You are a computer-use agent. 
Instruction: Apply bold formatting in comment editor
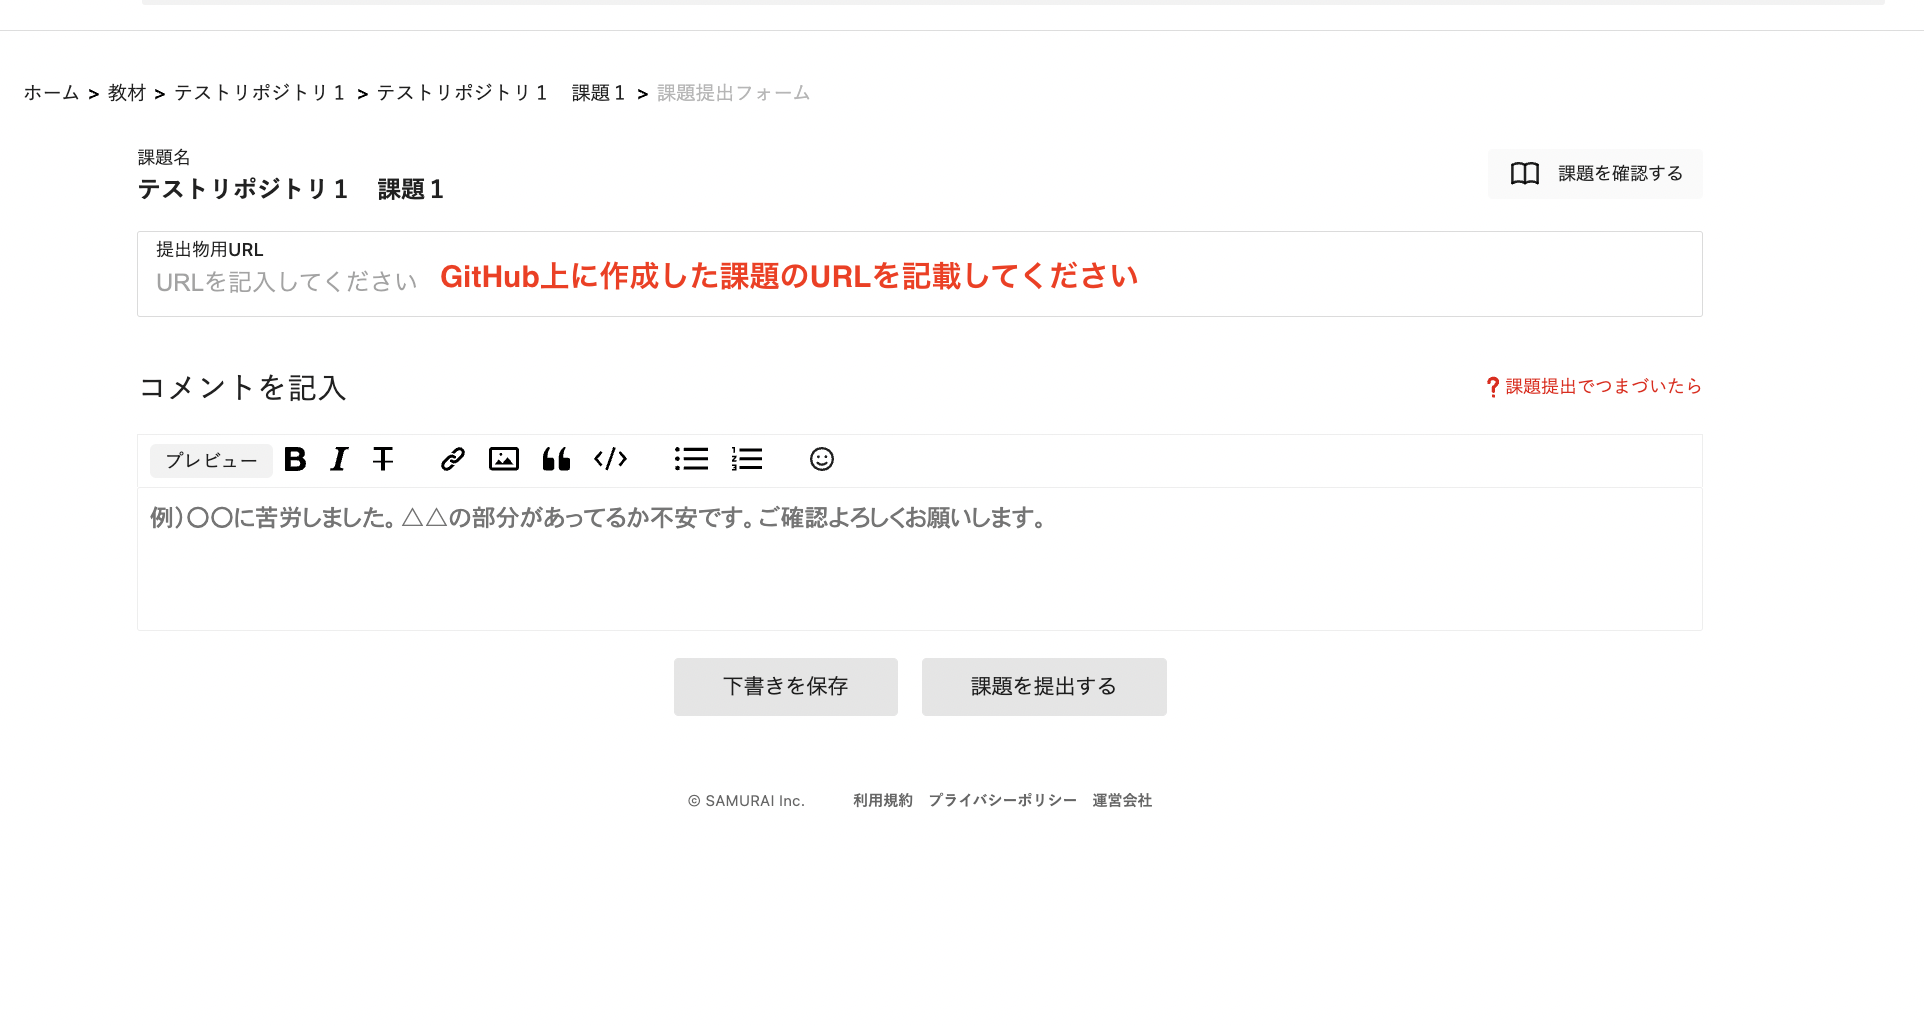click(x=295, y=459)
